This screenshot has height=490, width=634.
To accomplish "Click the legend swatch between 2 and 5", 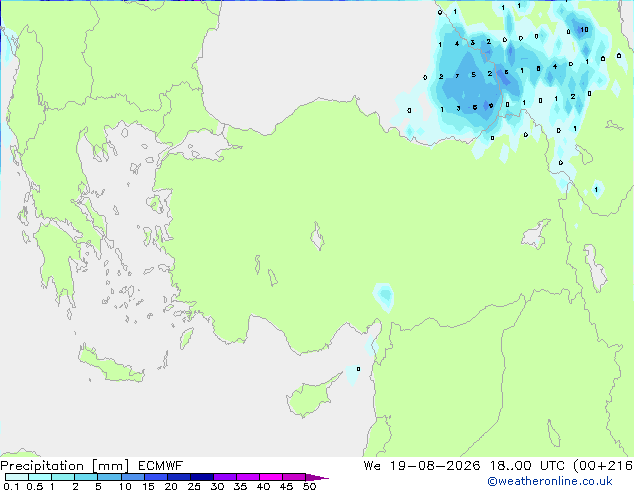I will click(x=86, y=477).
